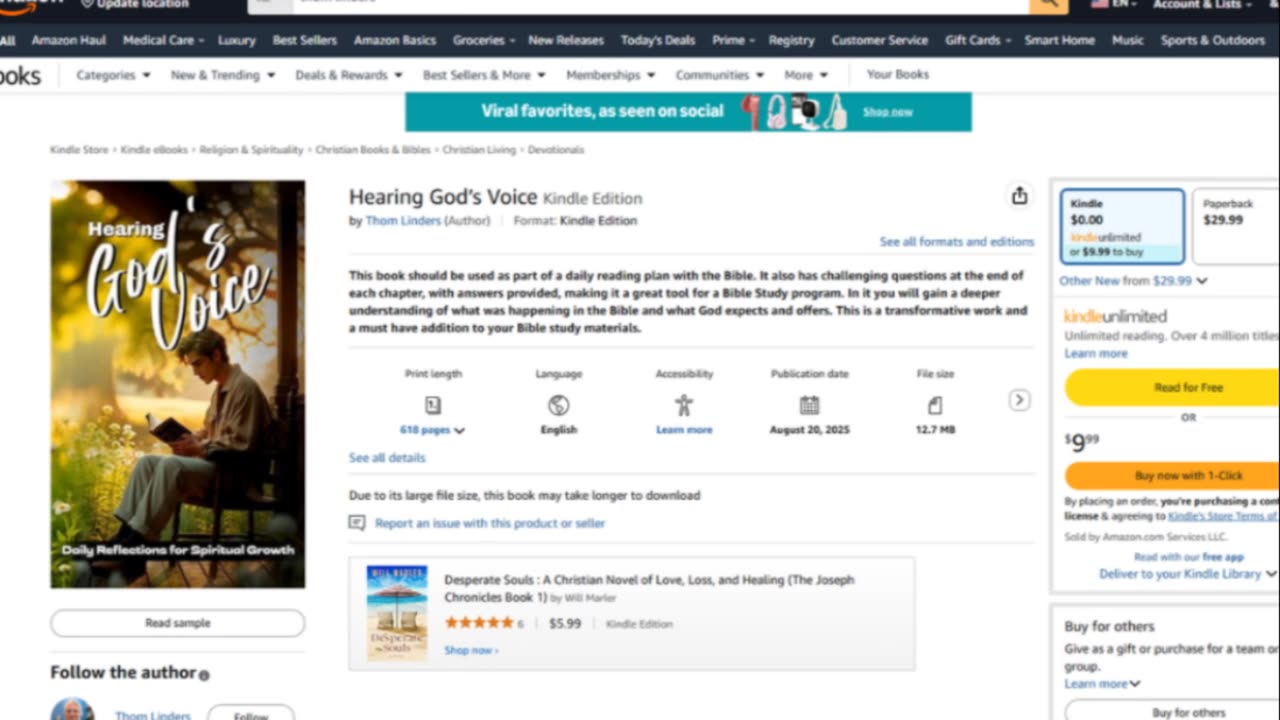Open Today's Deals
The image size is (1280, 720).
click(x=657, y=40)
